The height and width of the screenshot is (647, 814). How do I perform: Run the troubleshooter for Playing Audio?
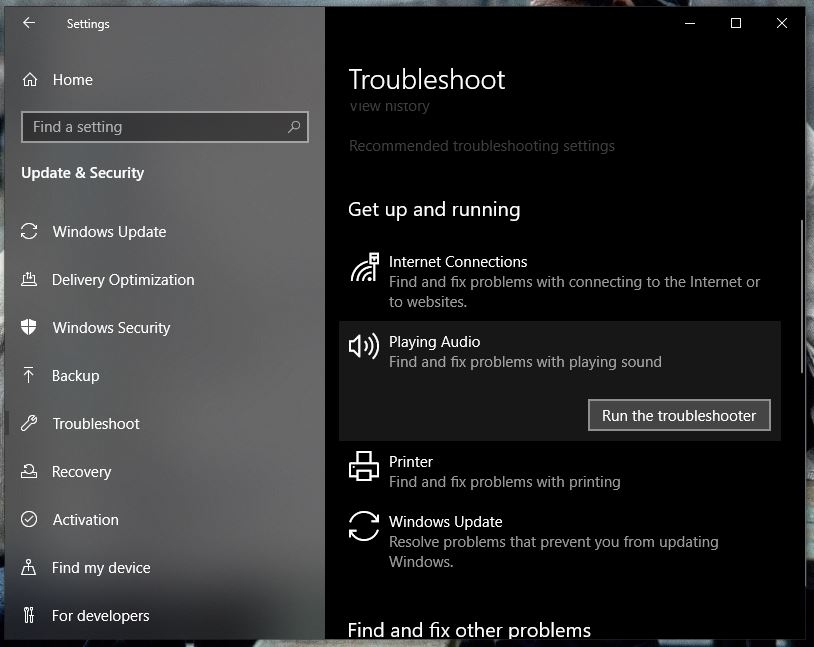[679, 415]
